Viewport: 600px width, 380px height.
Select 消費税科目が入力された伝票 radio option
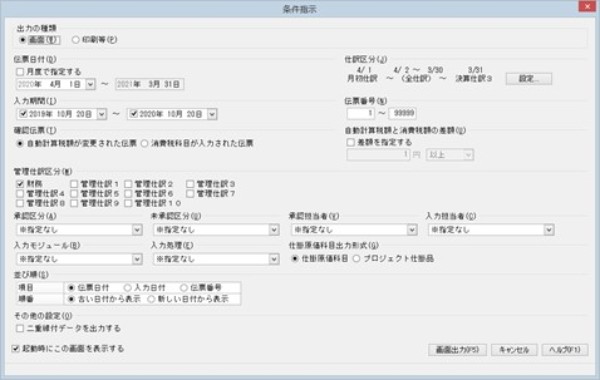[x=144, y=144]
